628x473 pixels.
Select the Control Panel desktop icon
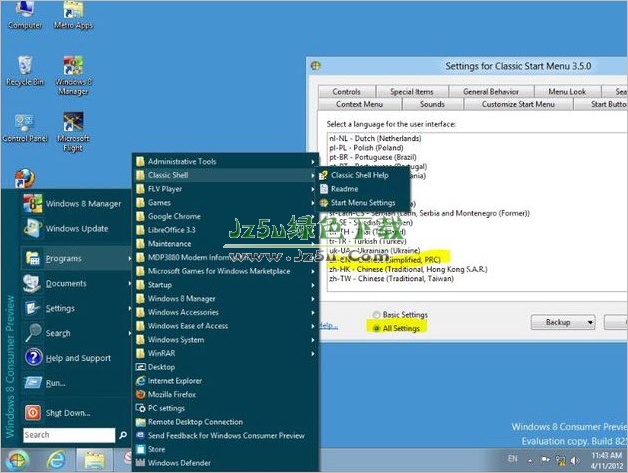tap(25, 128)
